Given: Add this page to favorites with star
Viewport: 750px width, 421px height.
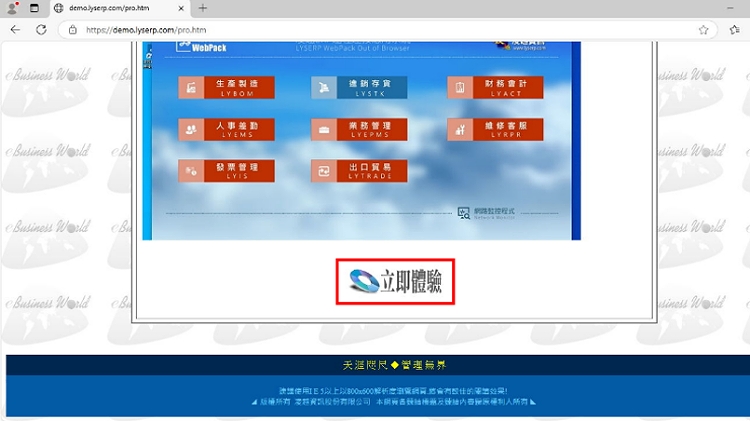Looking at the screenshot, I should pyautogui.click(x=704, y=30).
